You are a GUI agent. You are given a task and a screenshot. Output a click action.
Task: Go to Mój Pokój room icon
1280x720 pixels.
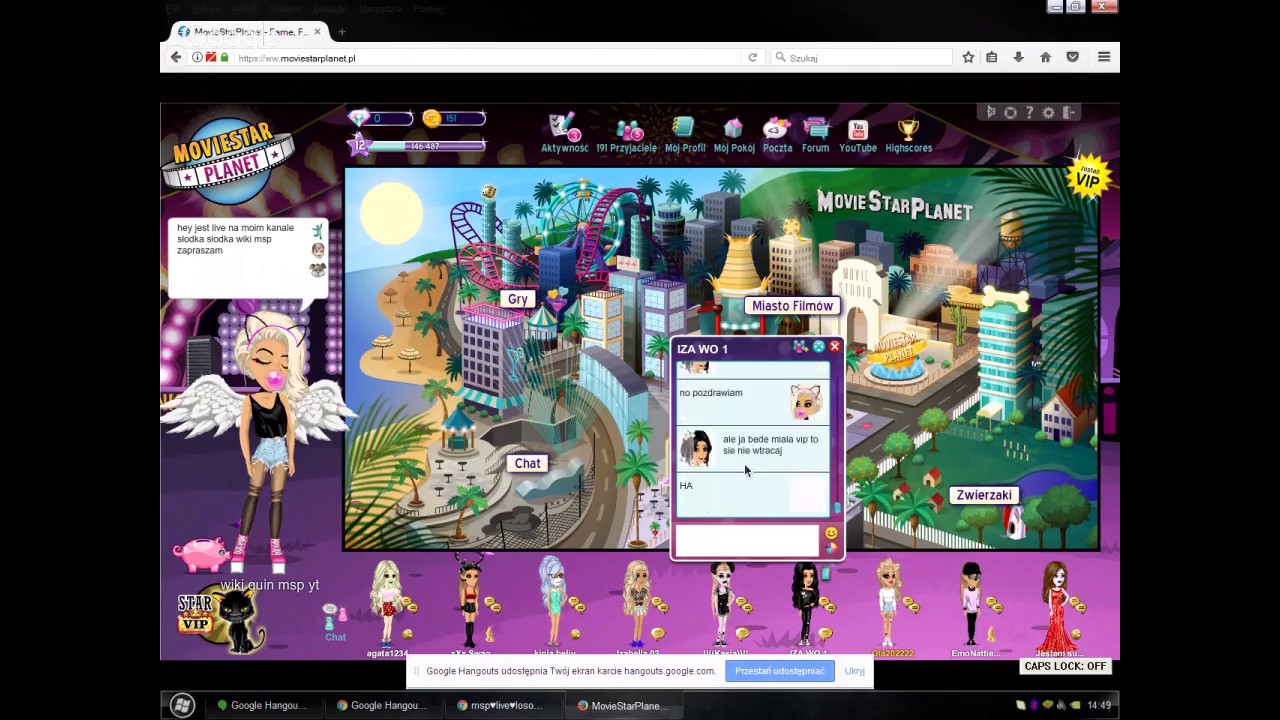[734, 134]
